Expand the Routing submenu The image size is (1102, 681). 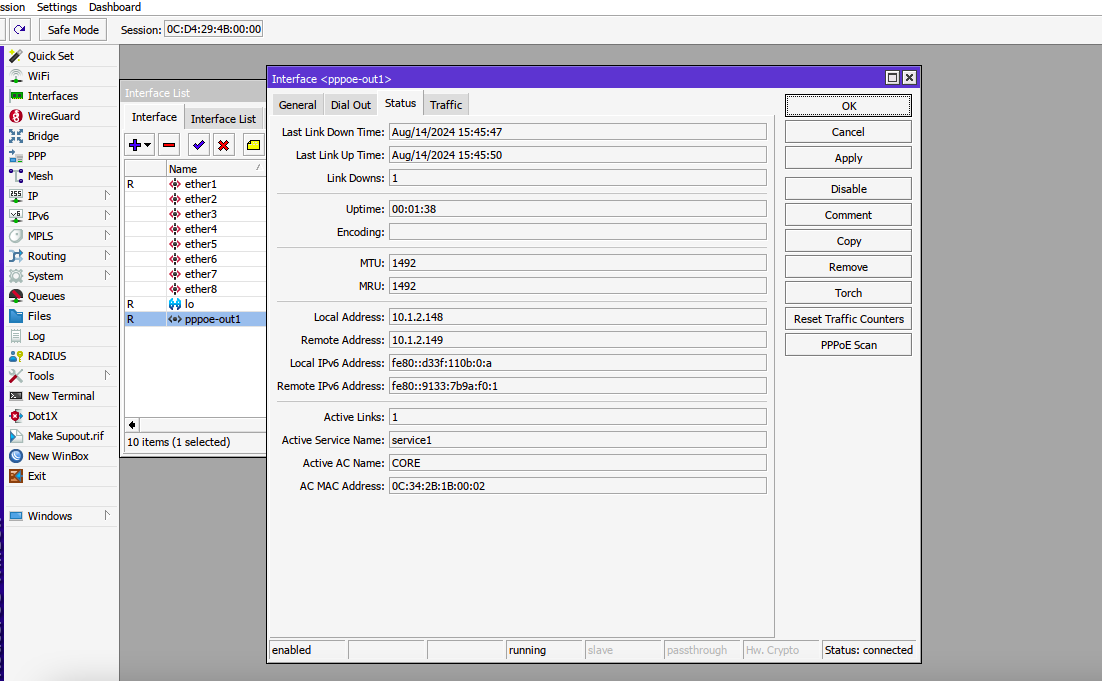(x=107, y=255)
